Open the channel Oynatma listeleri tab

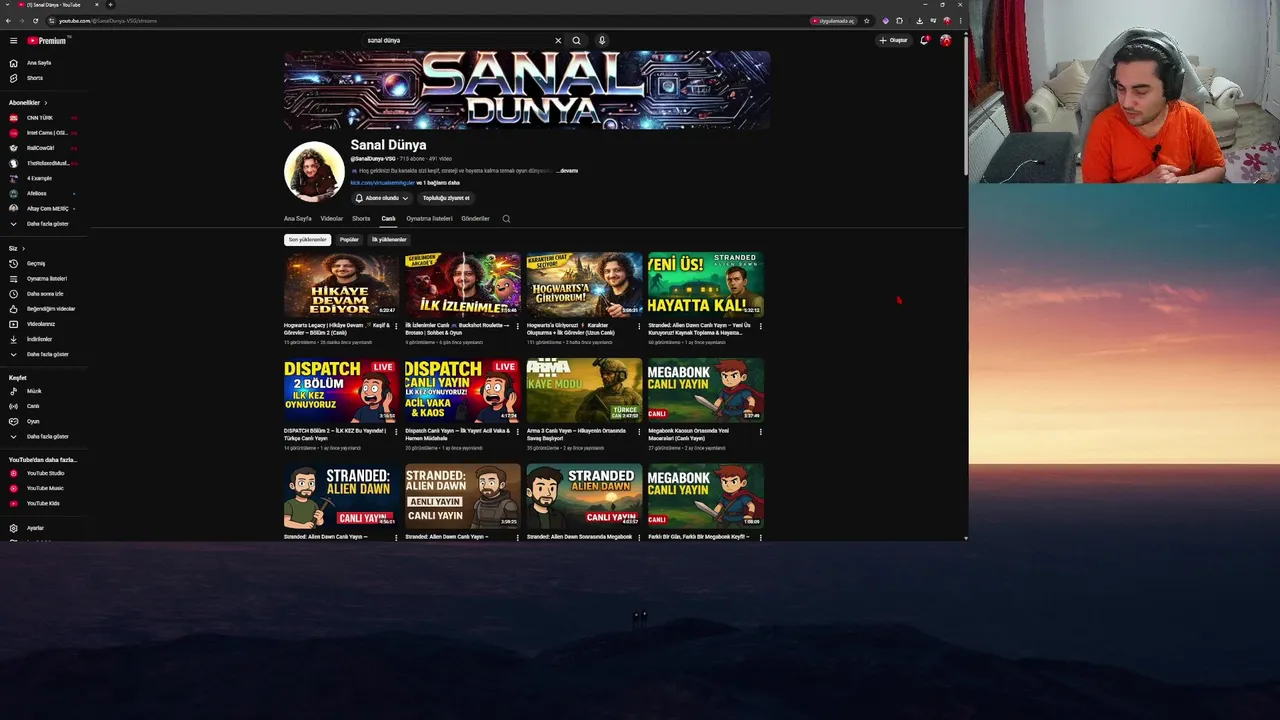pyautogui.click(x=429, y=218)
